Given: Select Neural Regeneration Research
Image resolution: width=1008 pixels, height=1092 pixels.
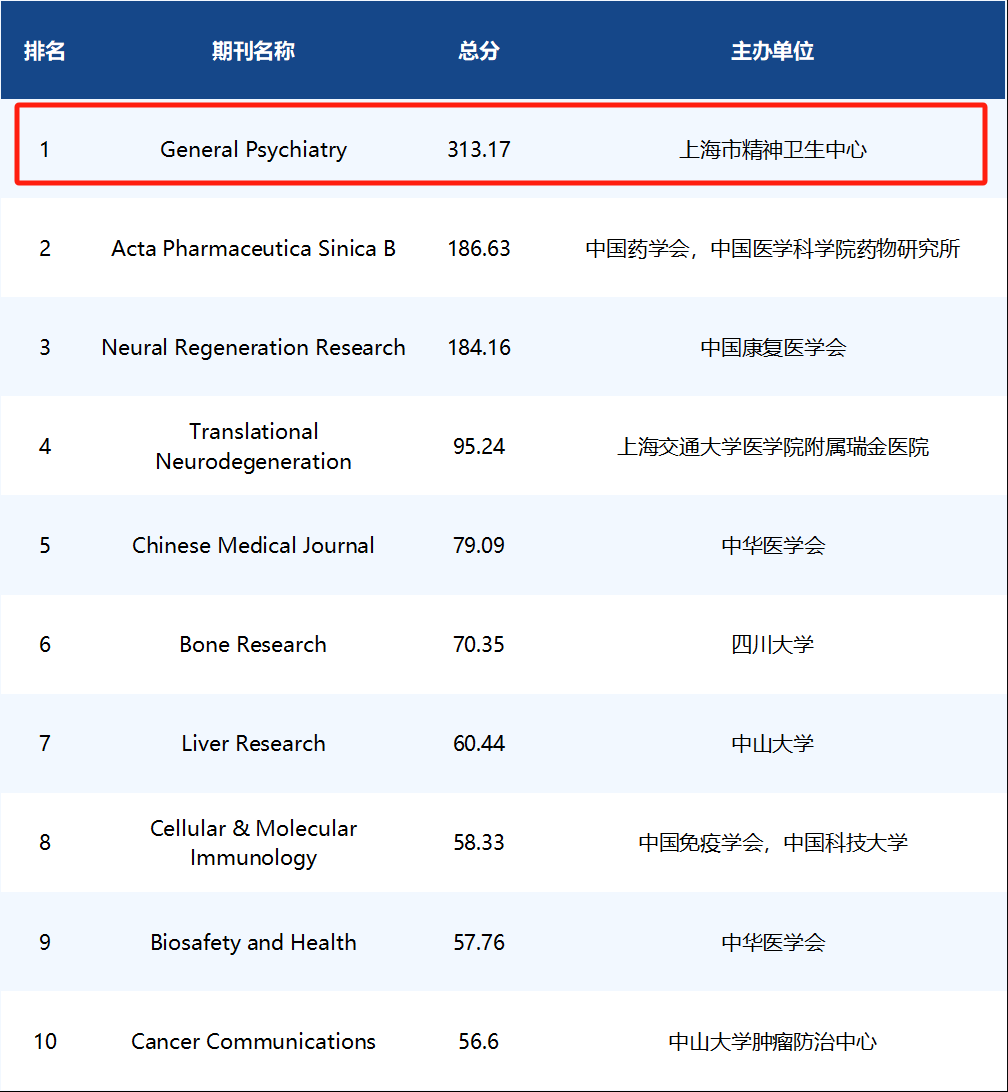Looking at the screenshot, I should point(254,348).
